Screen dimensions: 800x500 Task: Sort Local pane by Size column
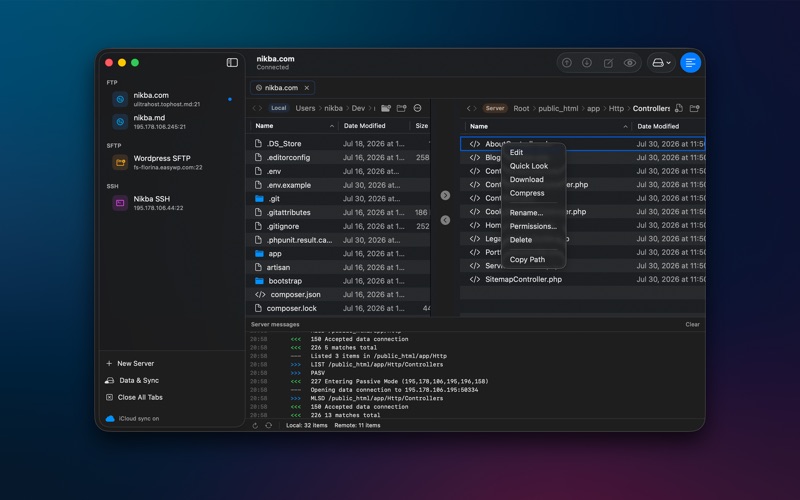tap(421, 126)
